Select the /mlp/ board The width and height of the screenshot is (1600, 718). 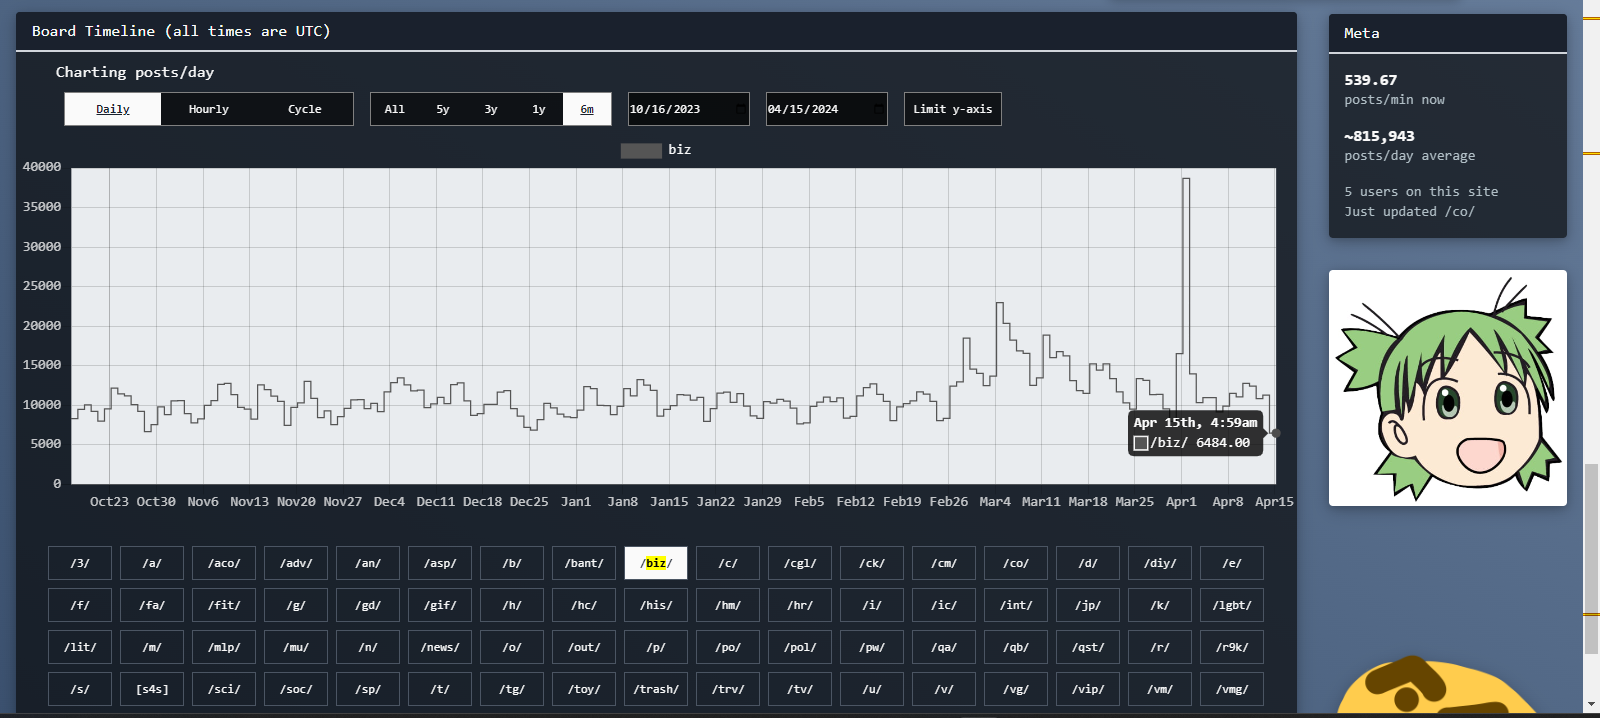(224, 647)
